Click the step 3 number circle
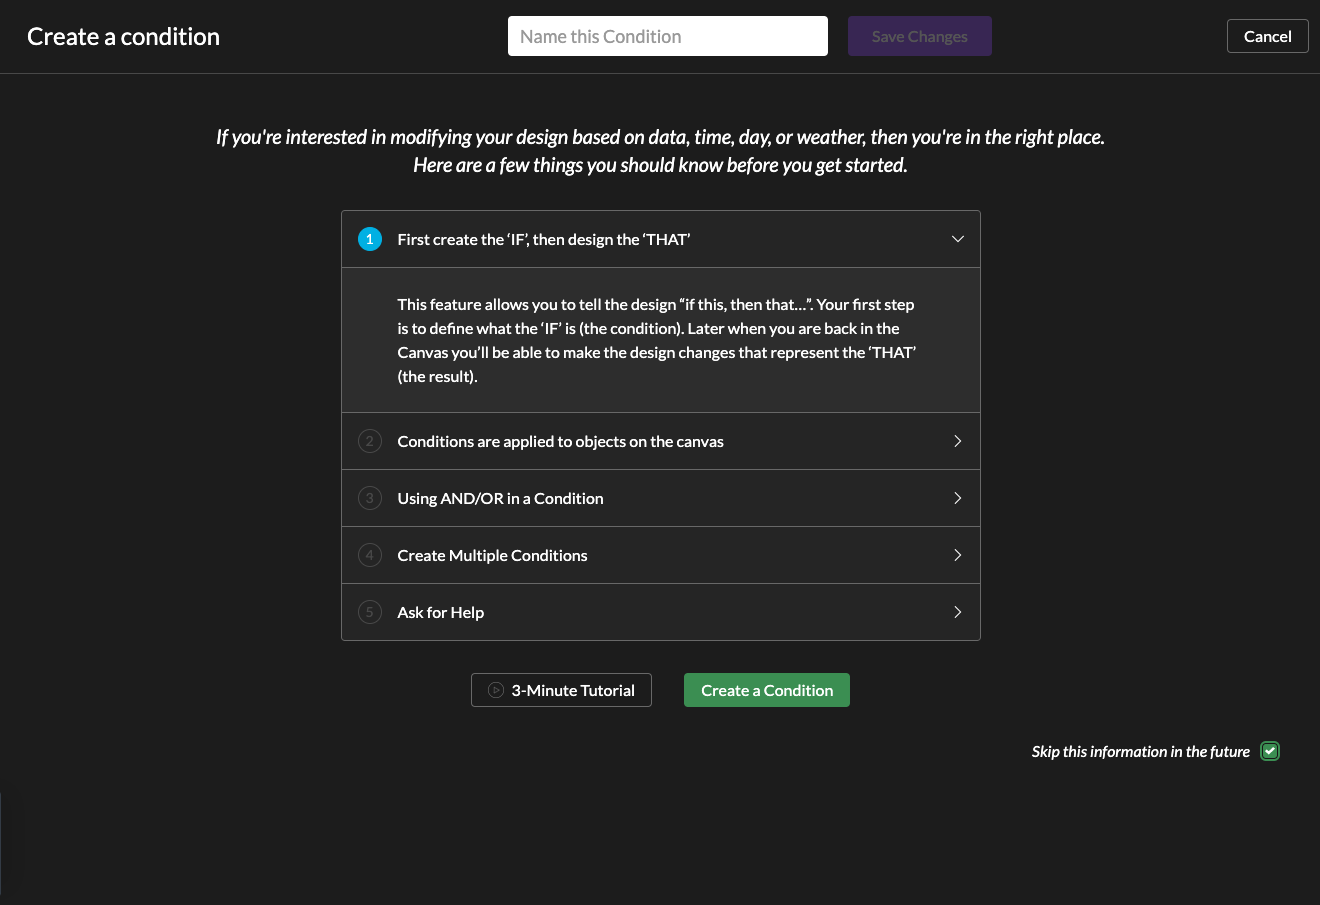Viewport: 1320px width, 905px height. tap(370, 498)
